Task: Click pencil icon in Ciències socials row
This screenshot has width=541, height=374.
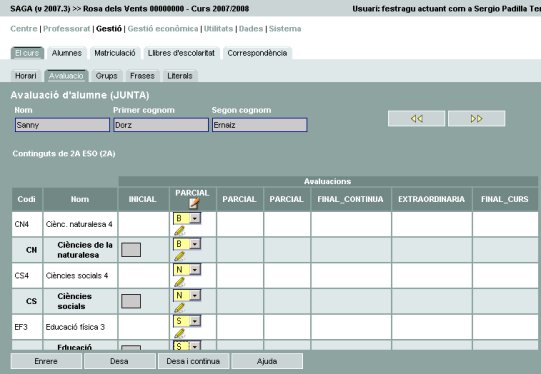Action: tap(179, 307)
